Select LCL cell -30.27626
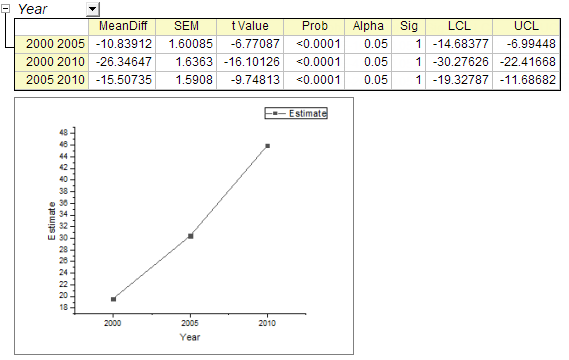This screenshot has width=569, height=360. tap(459, 62)
